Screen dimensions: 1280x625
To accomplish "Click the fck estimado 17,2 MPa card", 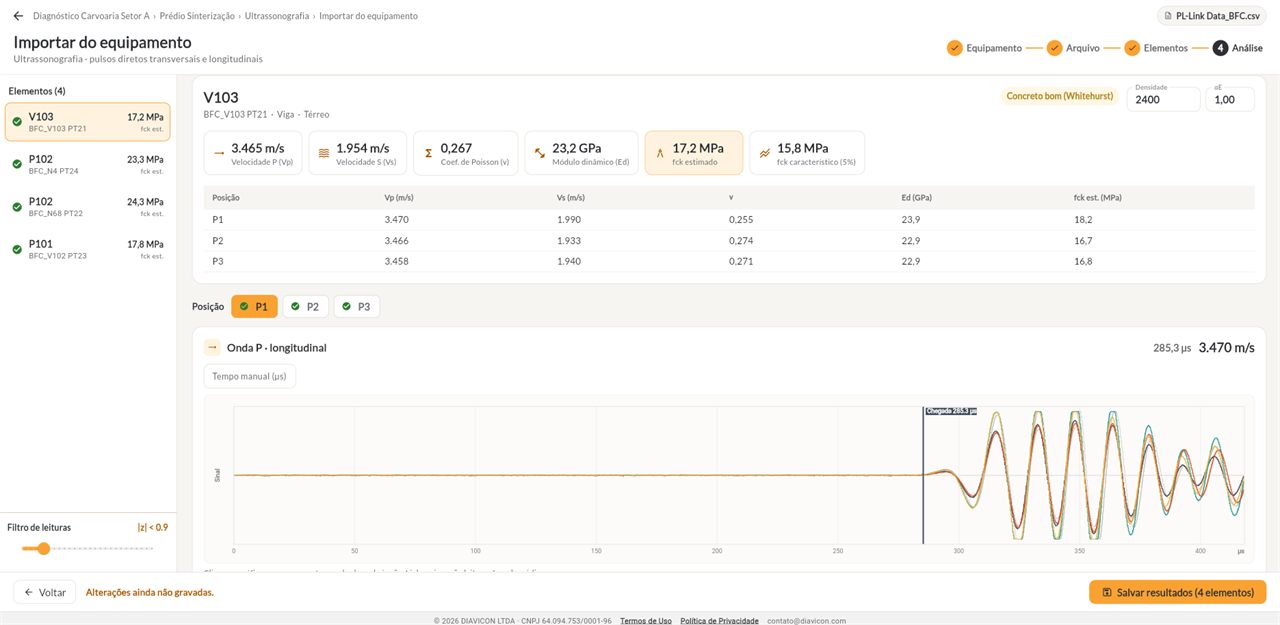I will 694,153.
